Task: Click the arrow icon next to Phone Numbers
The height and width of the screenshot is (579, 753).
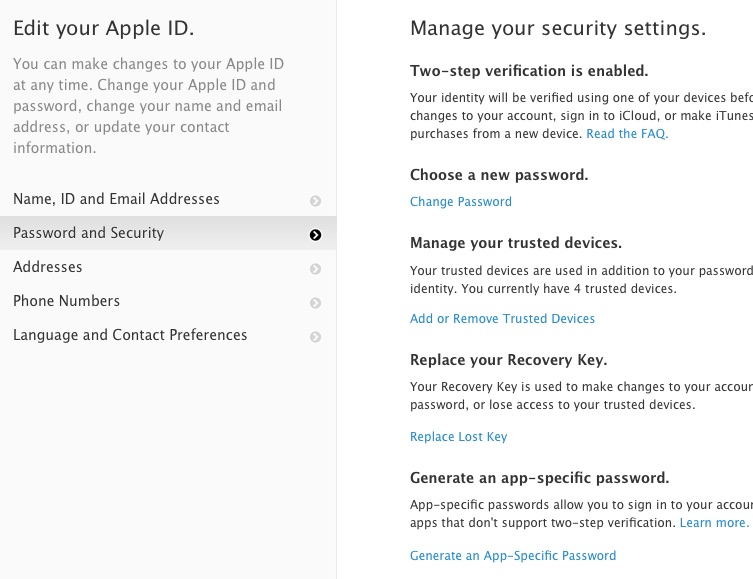Action: (x=316, y=303)
